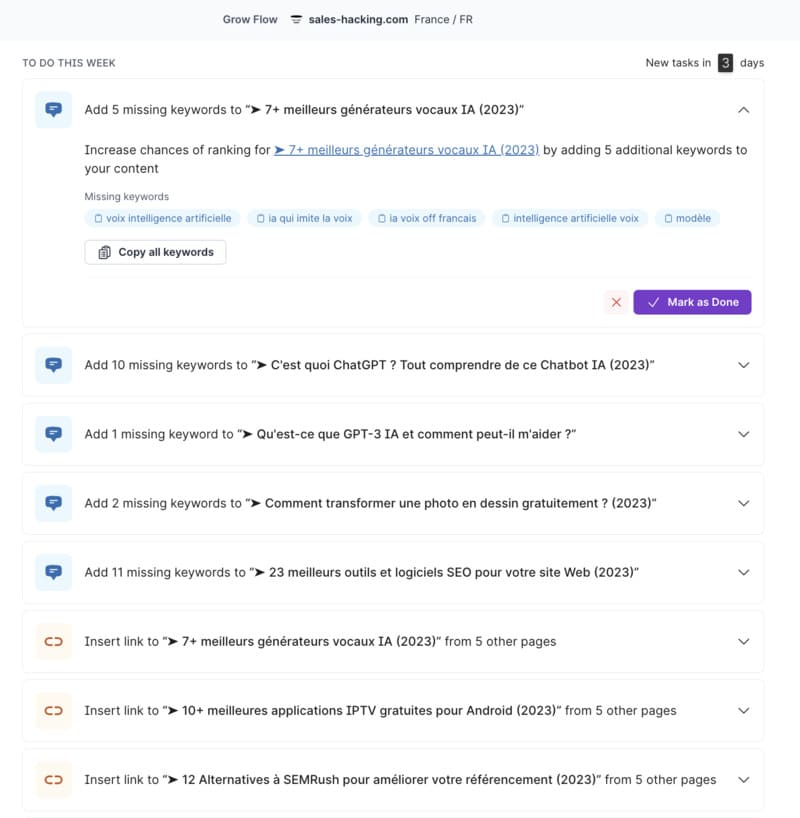Click the 'Grow Flow' label in the header
The height and width of the screenshot is (818, 800).
pyautogui.click(x=249, y=19)
